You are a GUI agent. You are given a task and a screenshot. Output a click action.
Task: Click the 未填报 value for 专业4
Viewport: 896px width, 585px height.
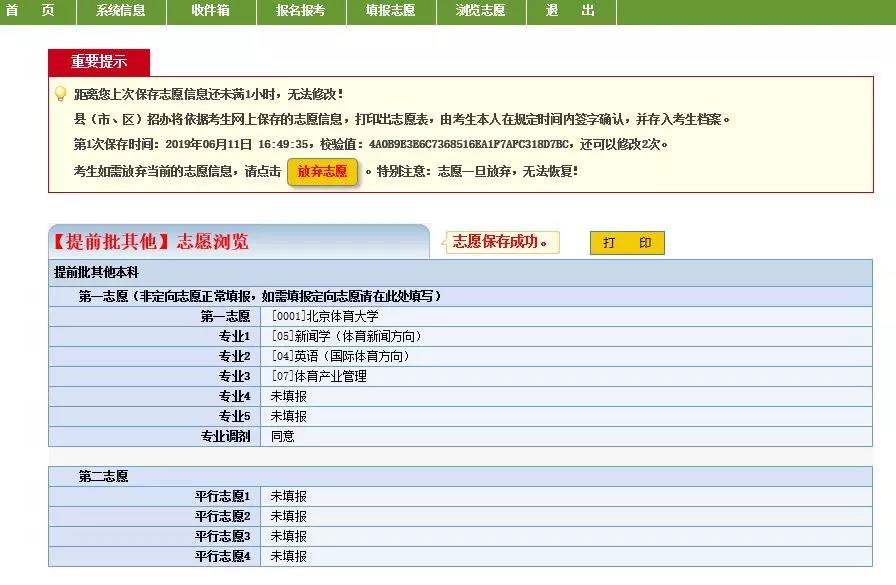pyautogui.click(x=289, y=396)
